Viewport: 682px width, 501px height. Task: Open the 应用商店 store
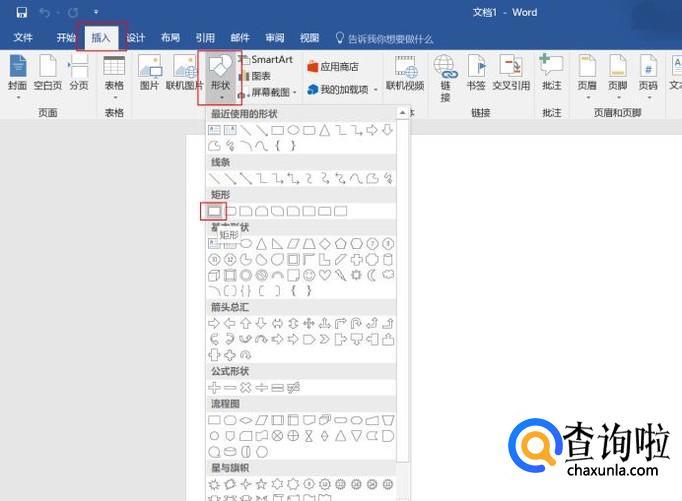(x=333, y=67)
